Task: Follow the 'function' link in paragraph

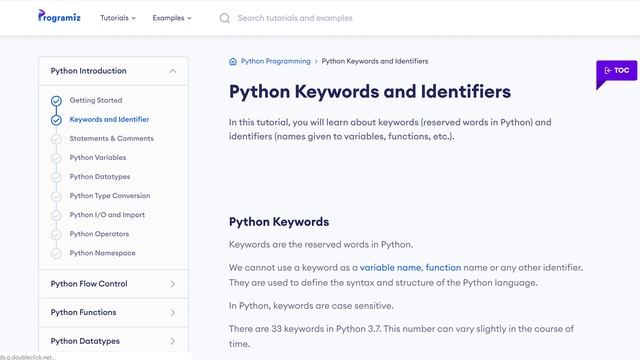Action: [443, 267]
